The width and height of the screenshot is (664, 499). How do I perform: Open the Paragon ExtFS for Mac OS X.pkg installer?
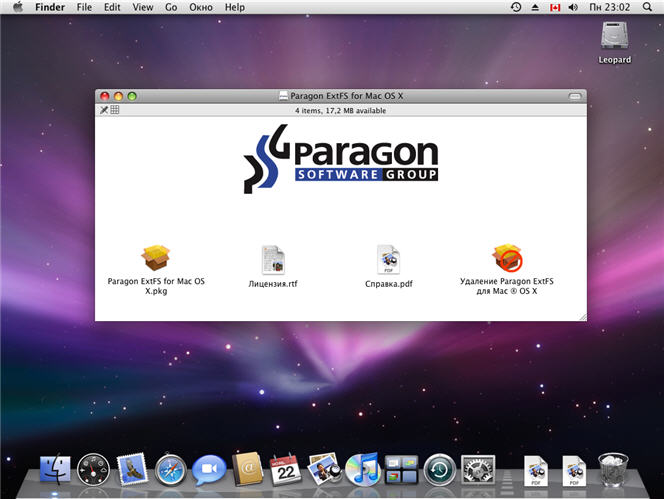coord(155,258)
